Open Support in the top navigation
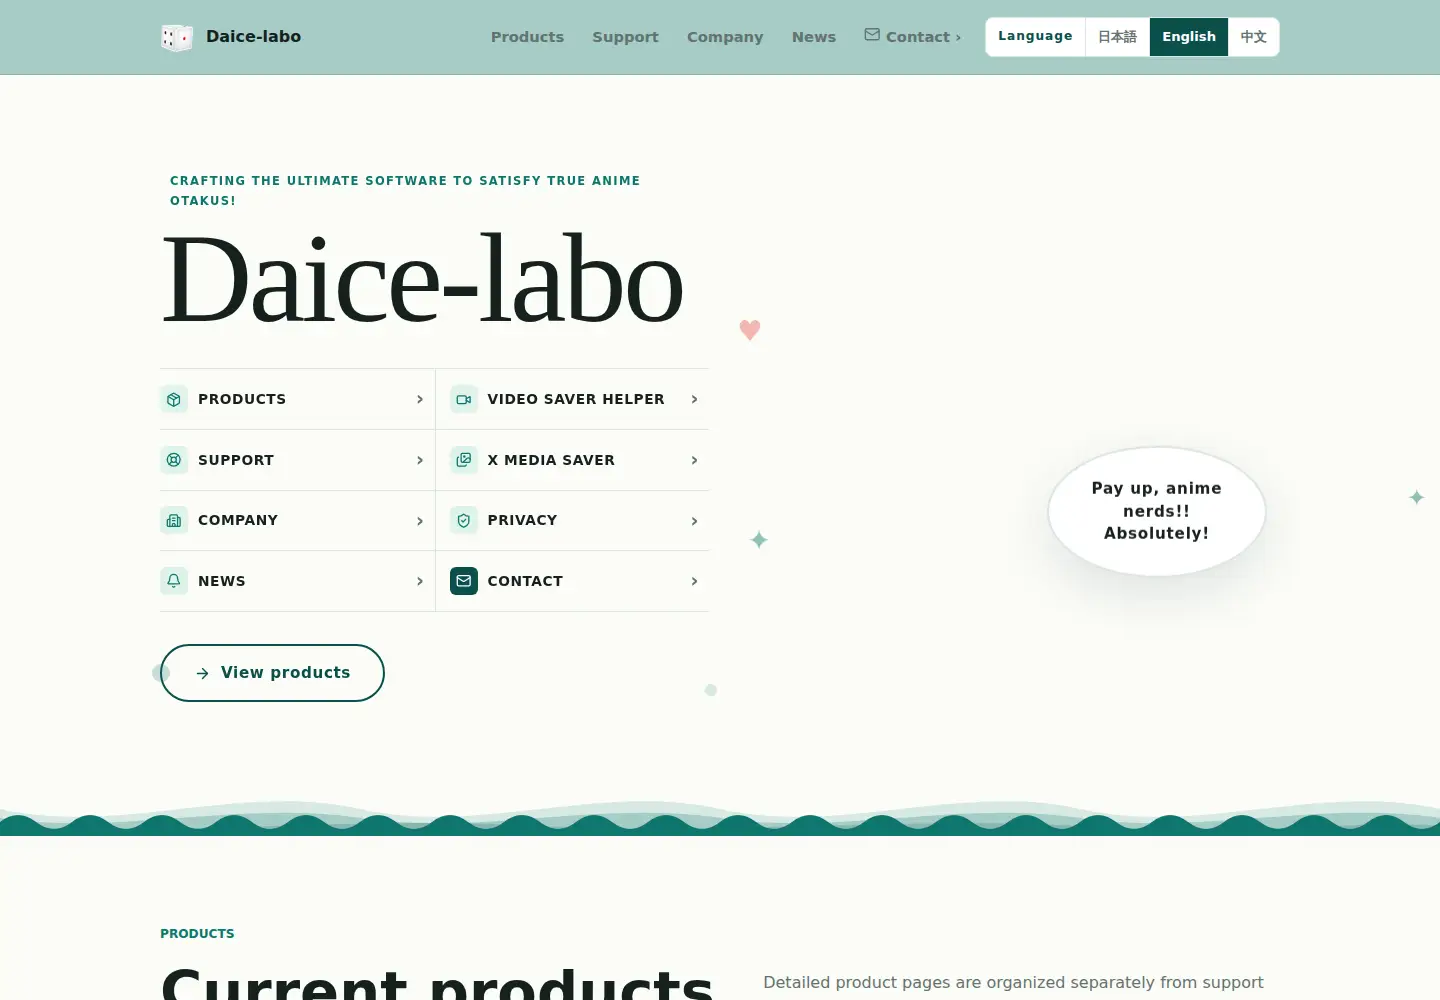 [625, 37]
